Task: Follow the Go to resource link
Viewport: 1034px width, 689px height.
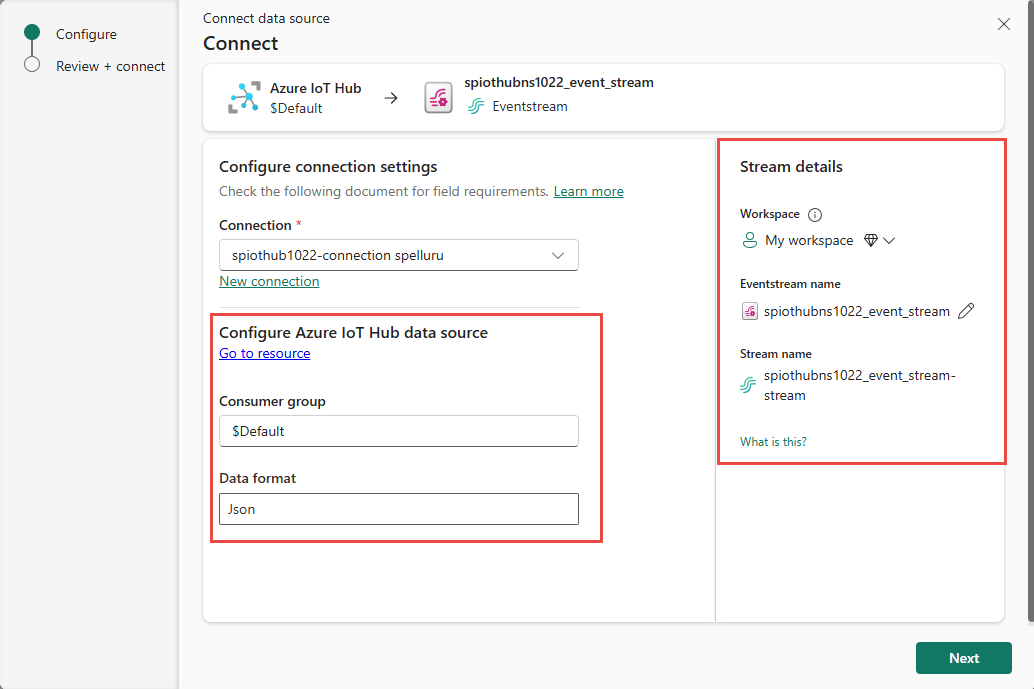Action: click(264, 353)
